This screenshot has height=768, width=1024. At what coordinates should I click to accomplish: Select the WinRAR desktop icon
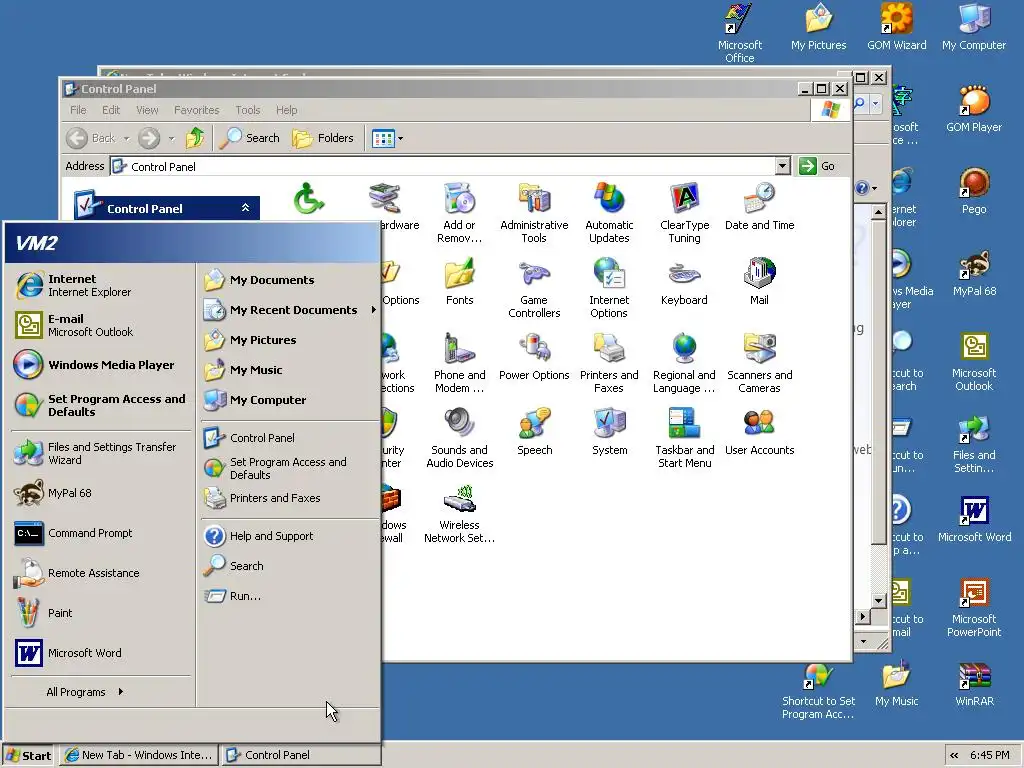coord(974,684)
